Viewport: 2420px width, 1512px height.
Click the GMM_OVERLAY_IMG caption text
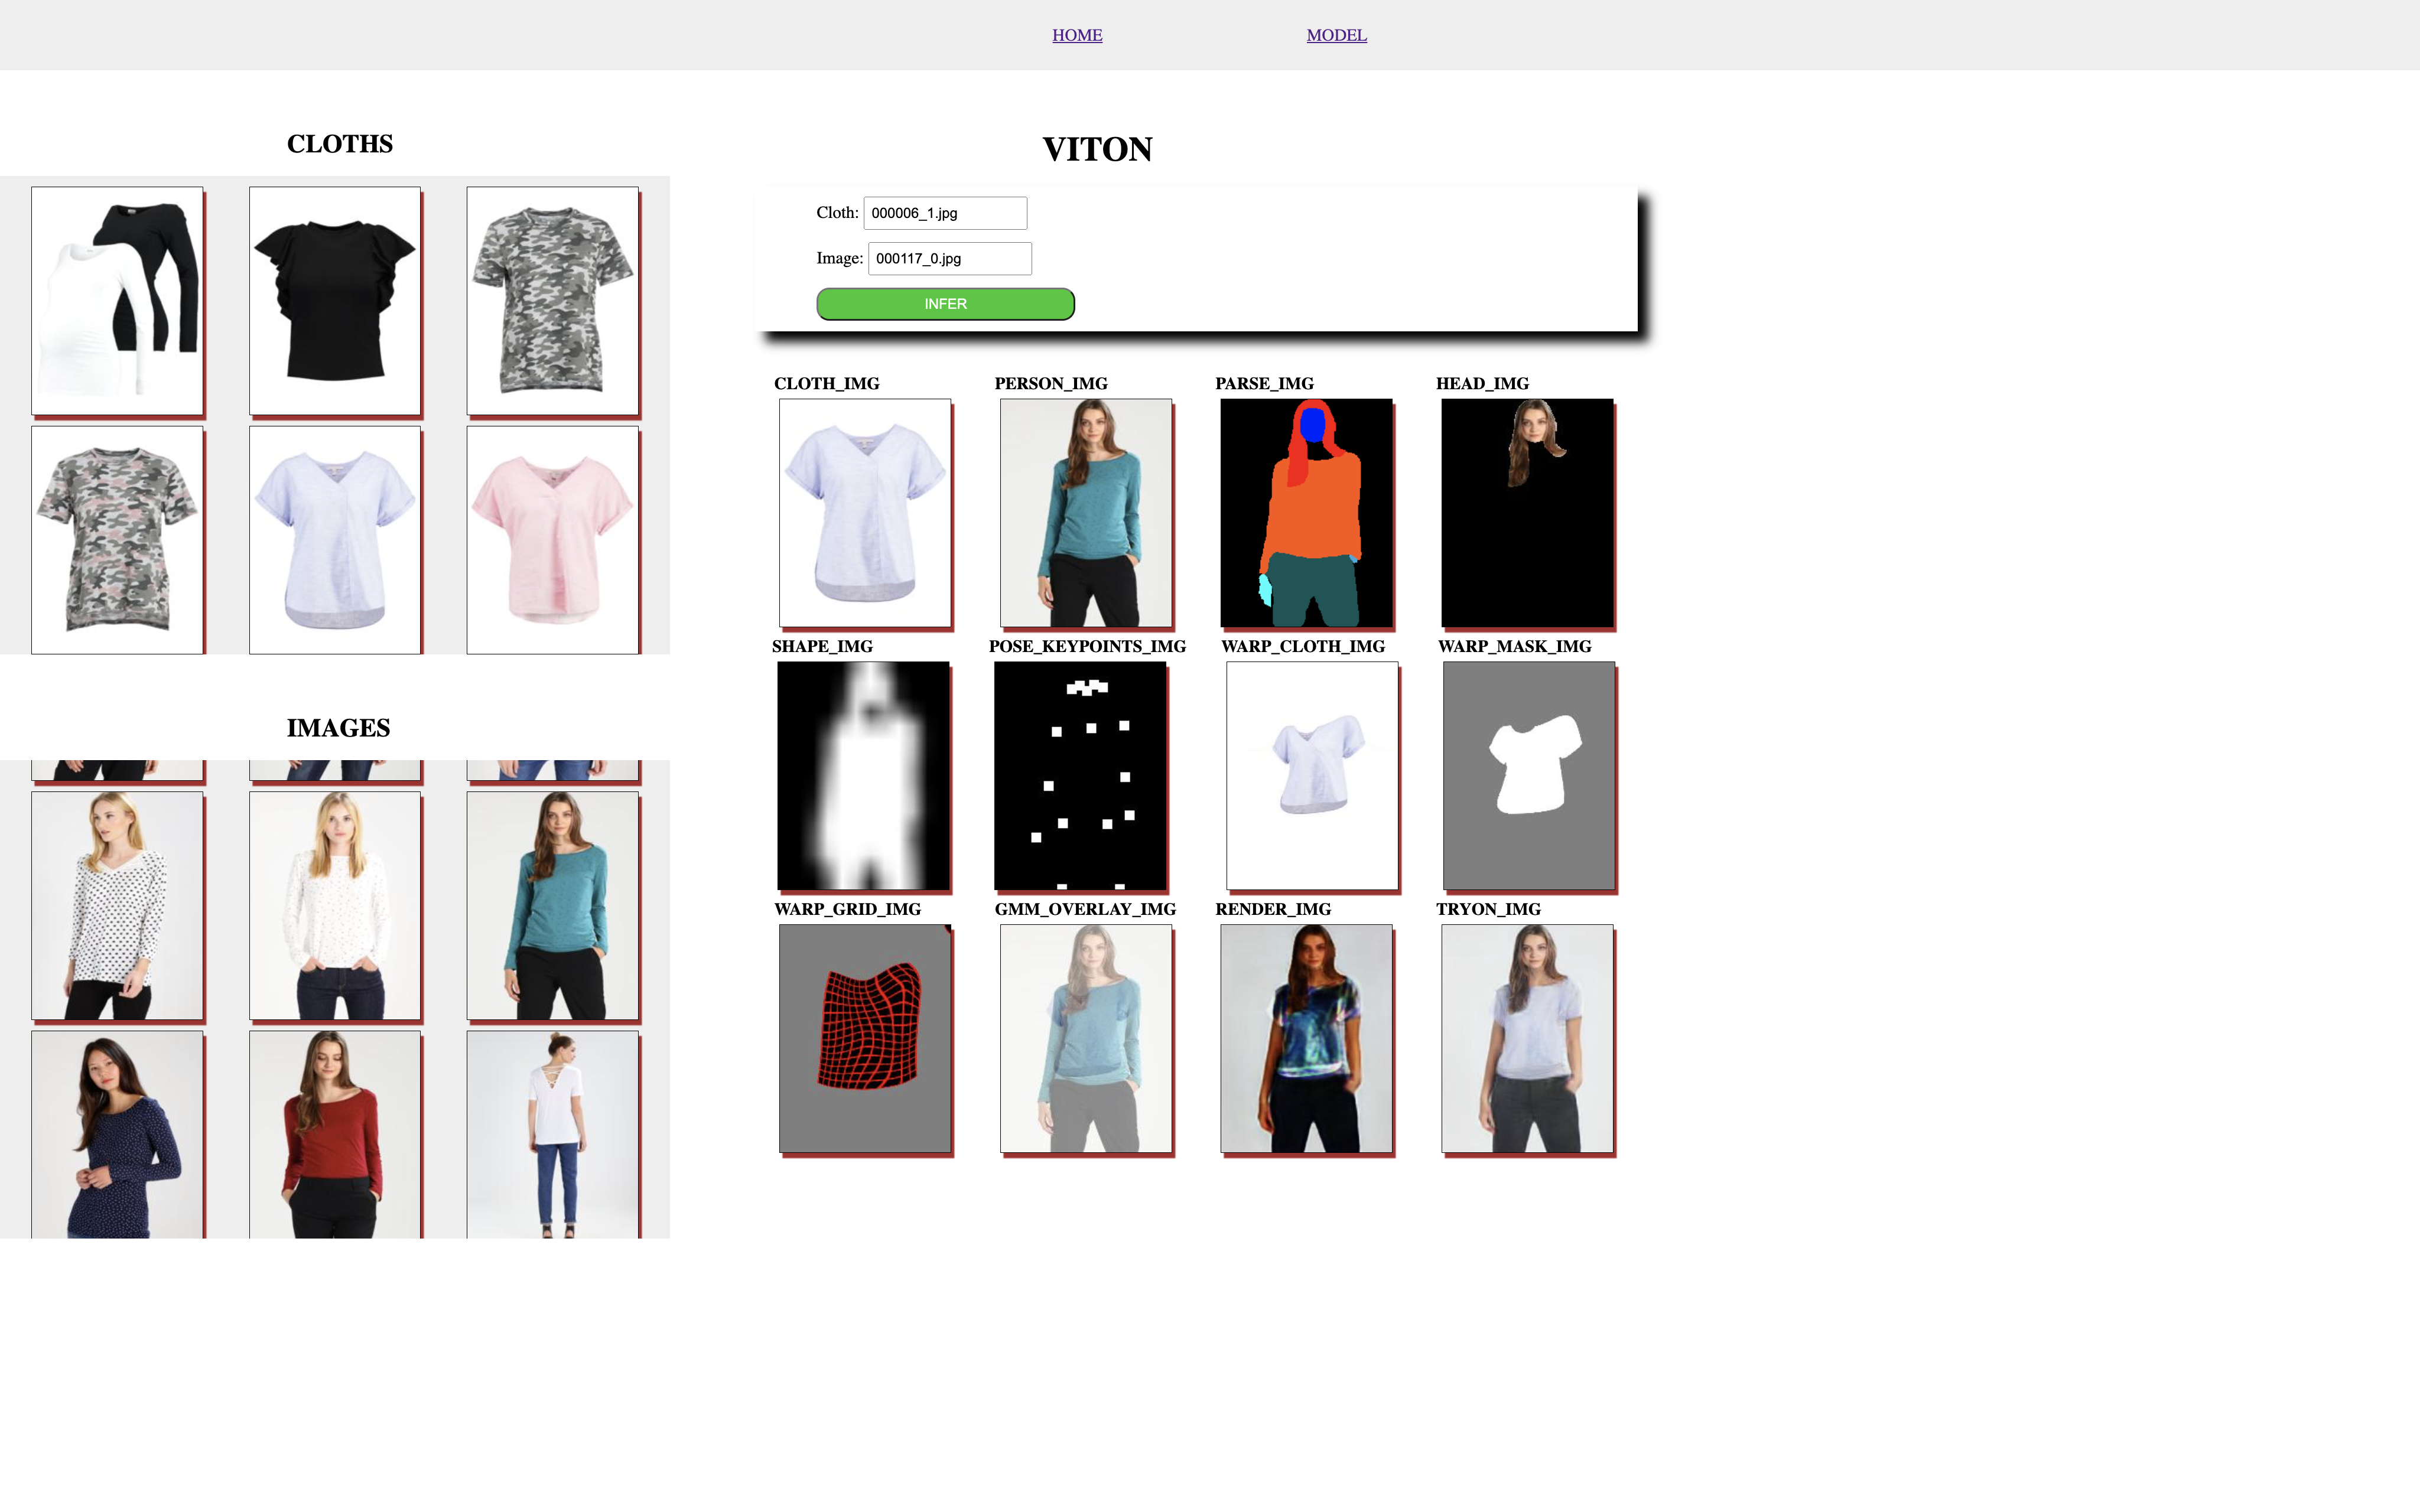[x=1085, y=909]
